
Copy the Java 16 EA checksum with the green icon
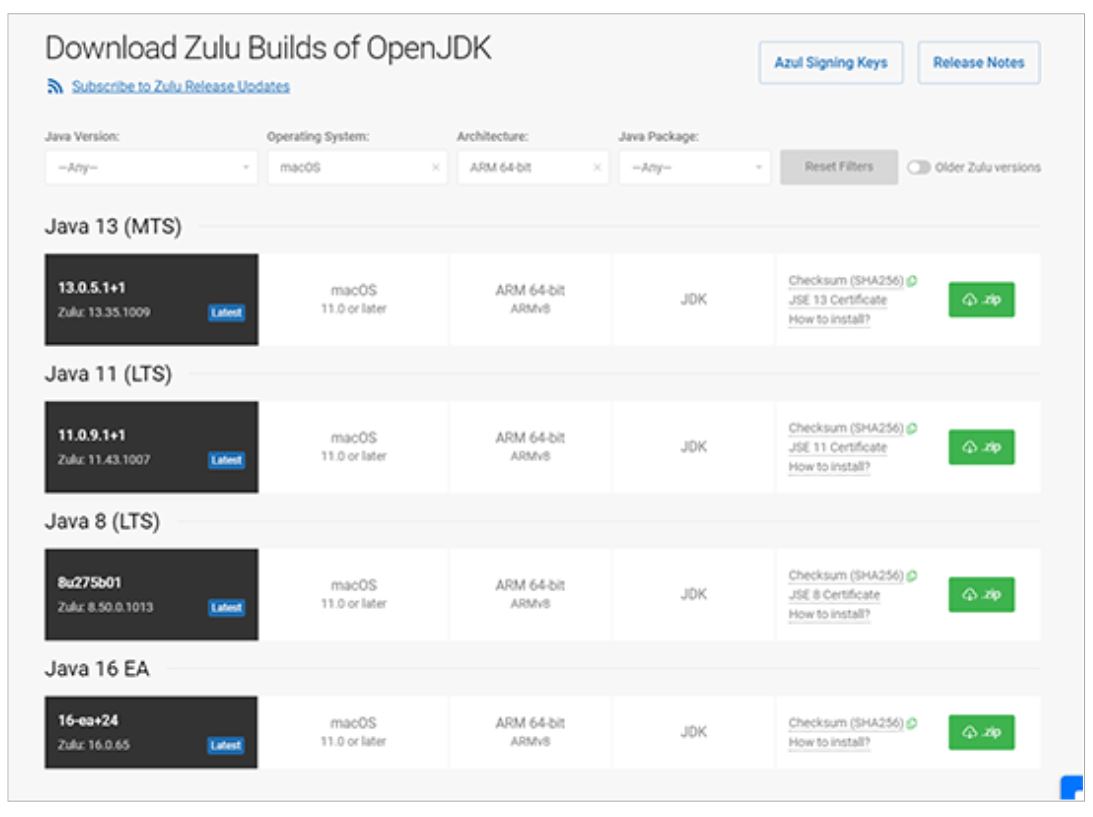pyautogui.click(x=912, y=723)
